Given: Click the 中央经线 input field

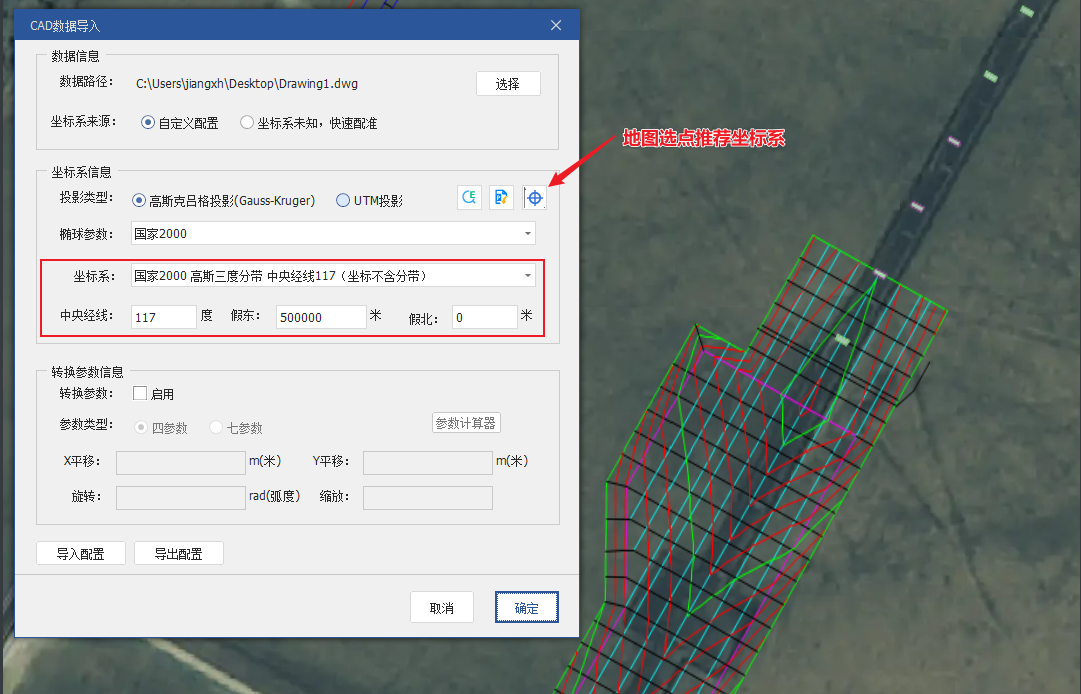Looking at the screenshot, I should [x=163, y=317].
